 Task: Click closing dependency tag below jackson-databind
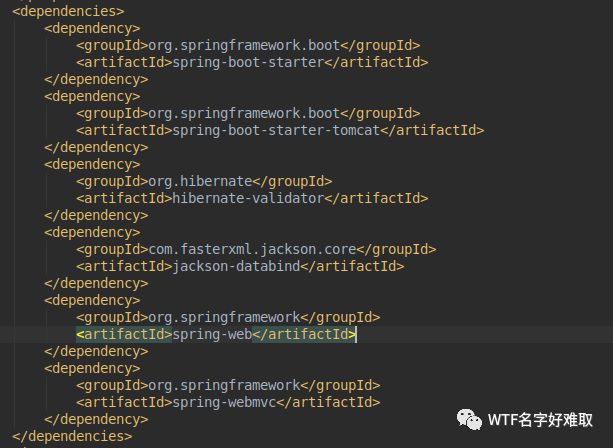[96, 283]
